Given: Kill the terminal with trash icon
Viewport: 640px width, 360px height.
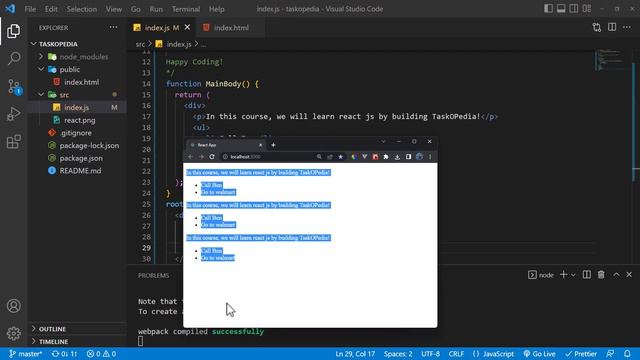Looking at the screenshot, I should pyautogui.click(x=601, y=275).
